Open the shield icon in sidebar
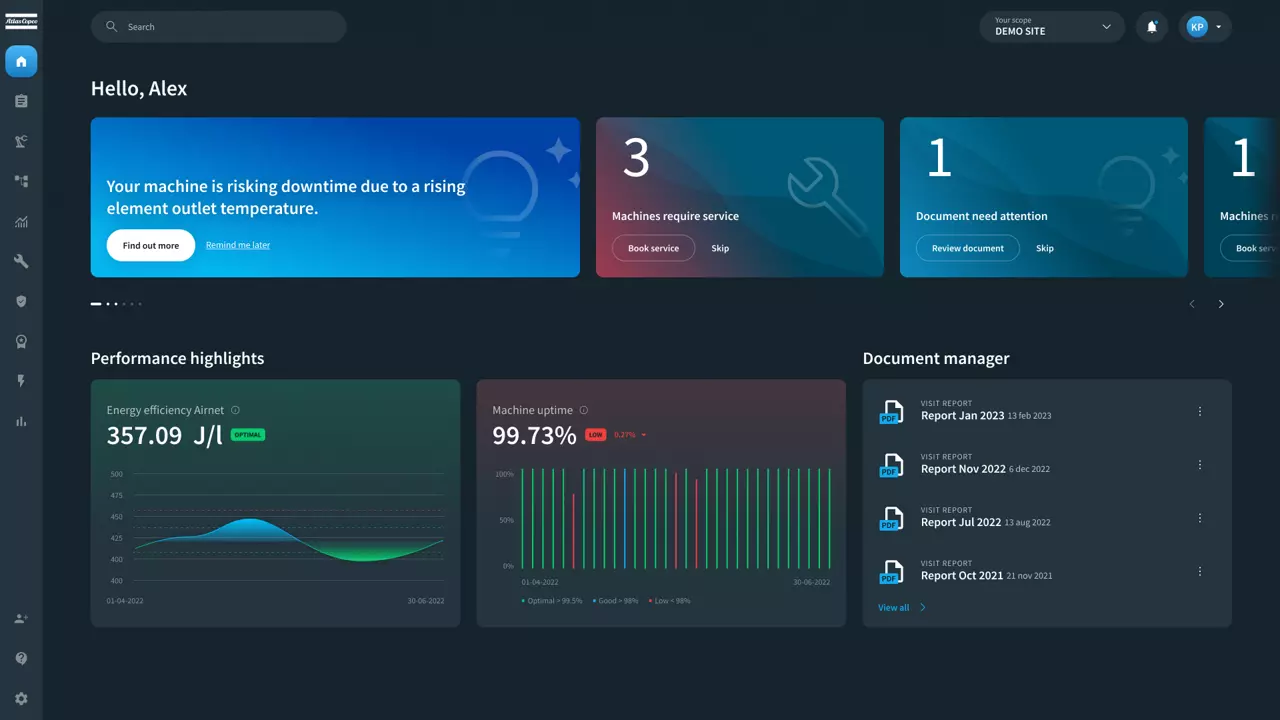1280x720 pixels. (21, 301)
